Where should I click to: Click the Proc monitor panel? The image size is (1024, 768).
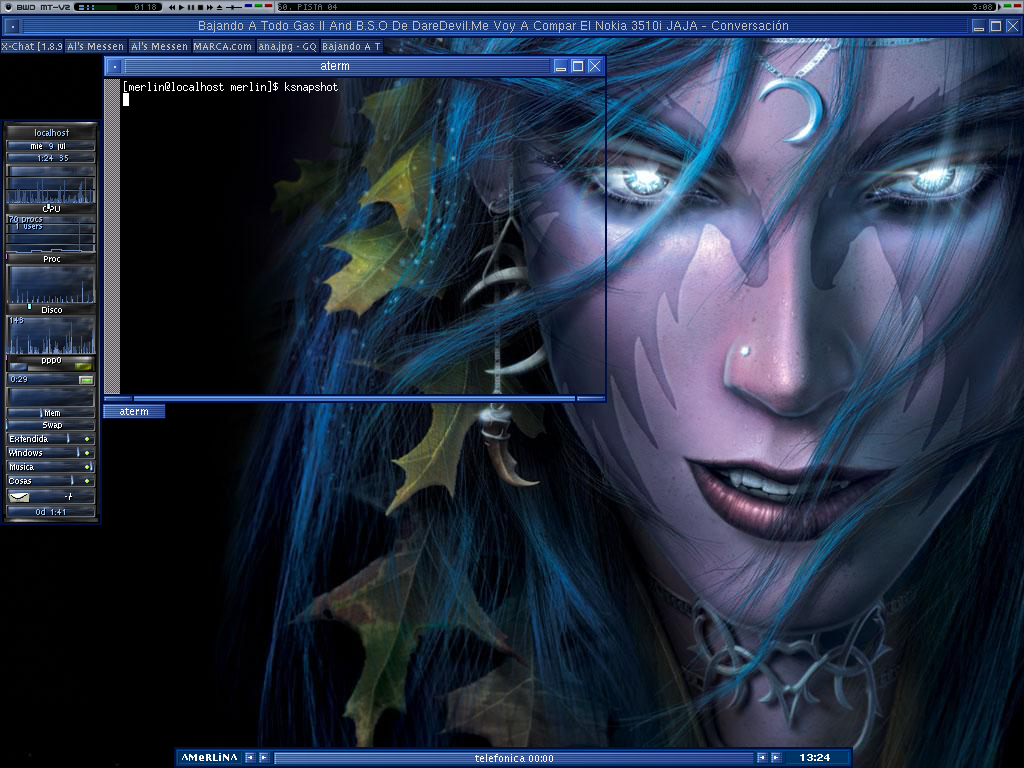tap(51, 234)
